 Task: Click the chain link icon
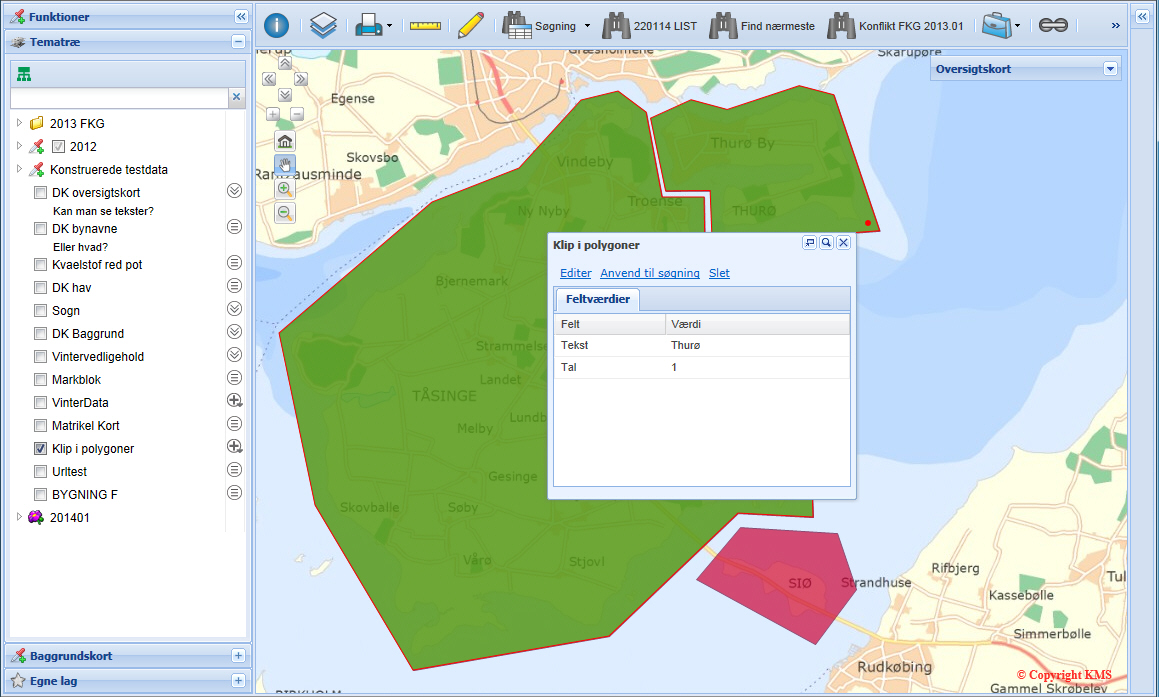1053,26
